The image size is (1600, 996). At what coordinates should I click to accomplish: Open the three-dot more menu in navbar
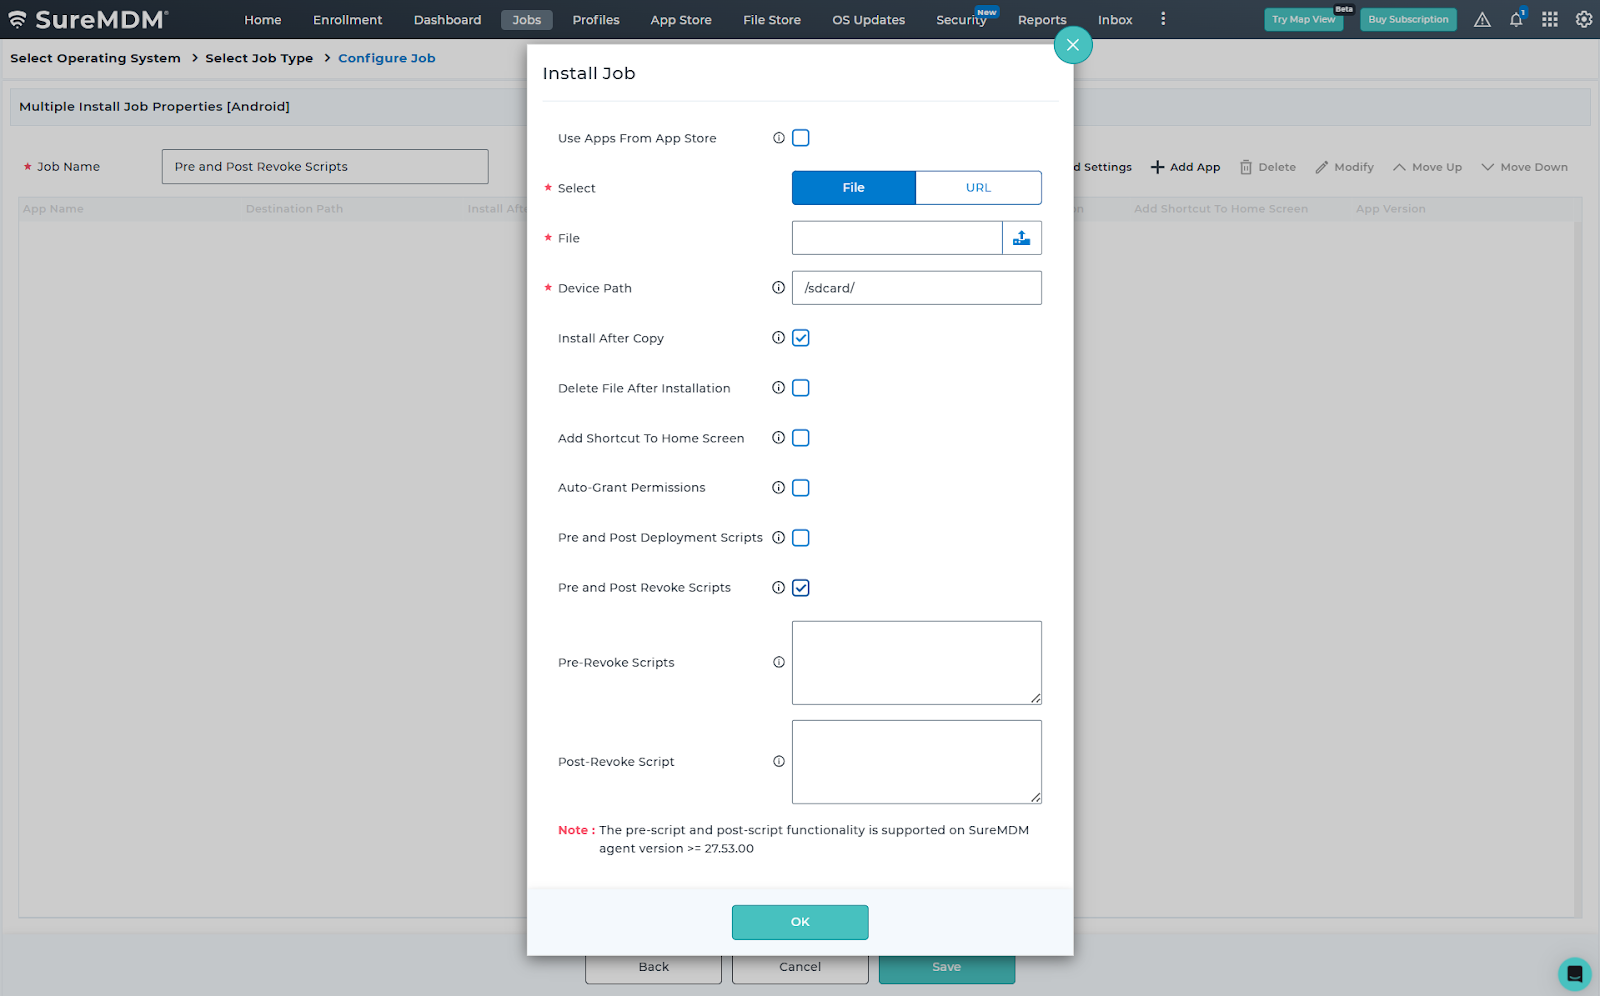click(1163, 19)
